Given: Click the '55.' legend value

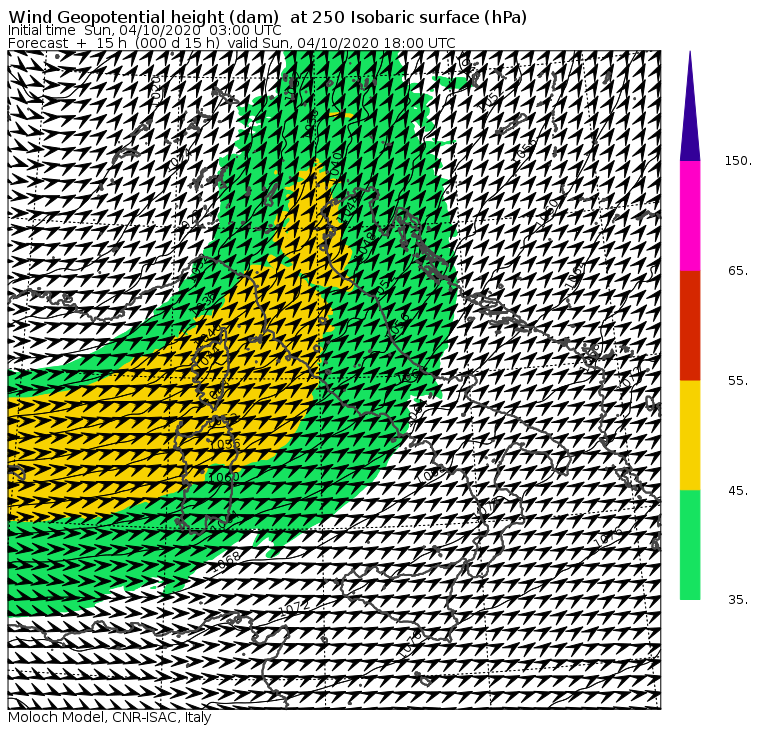Looking at the screenshot, I should coord(738,381).
